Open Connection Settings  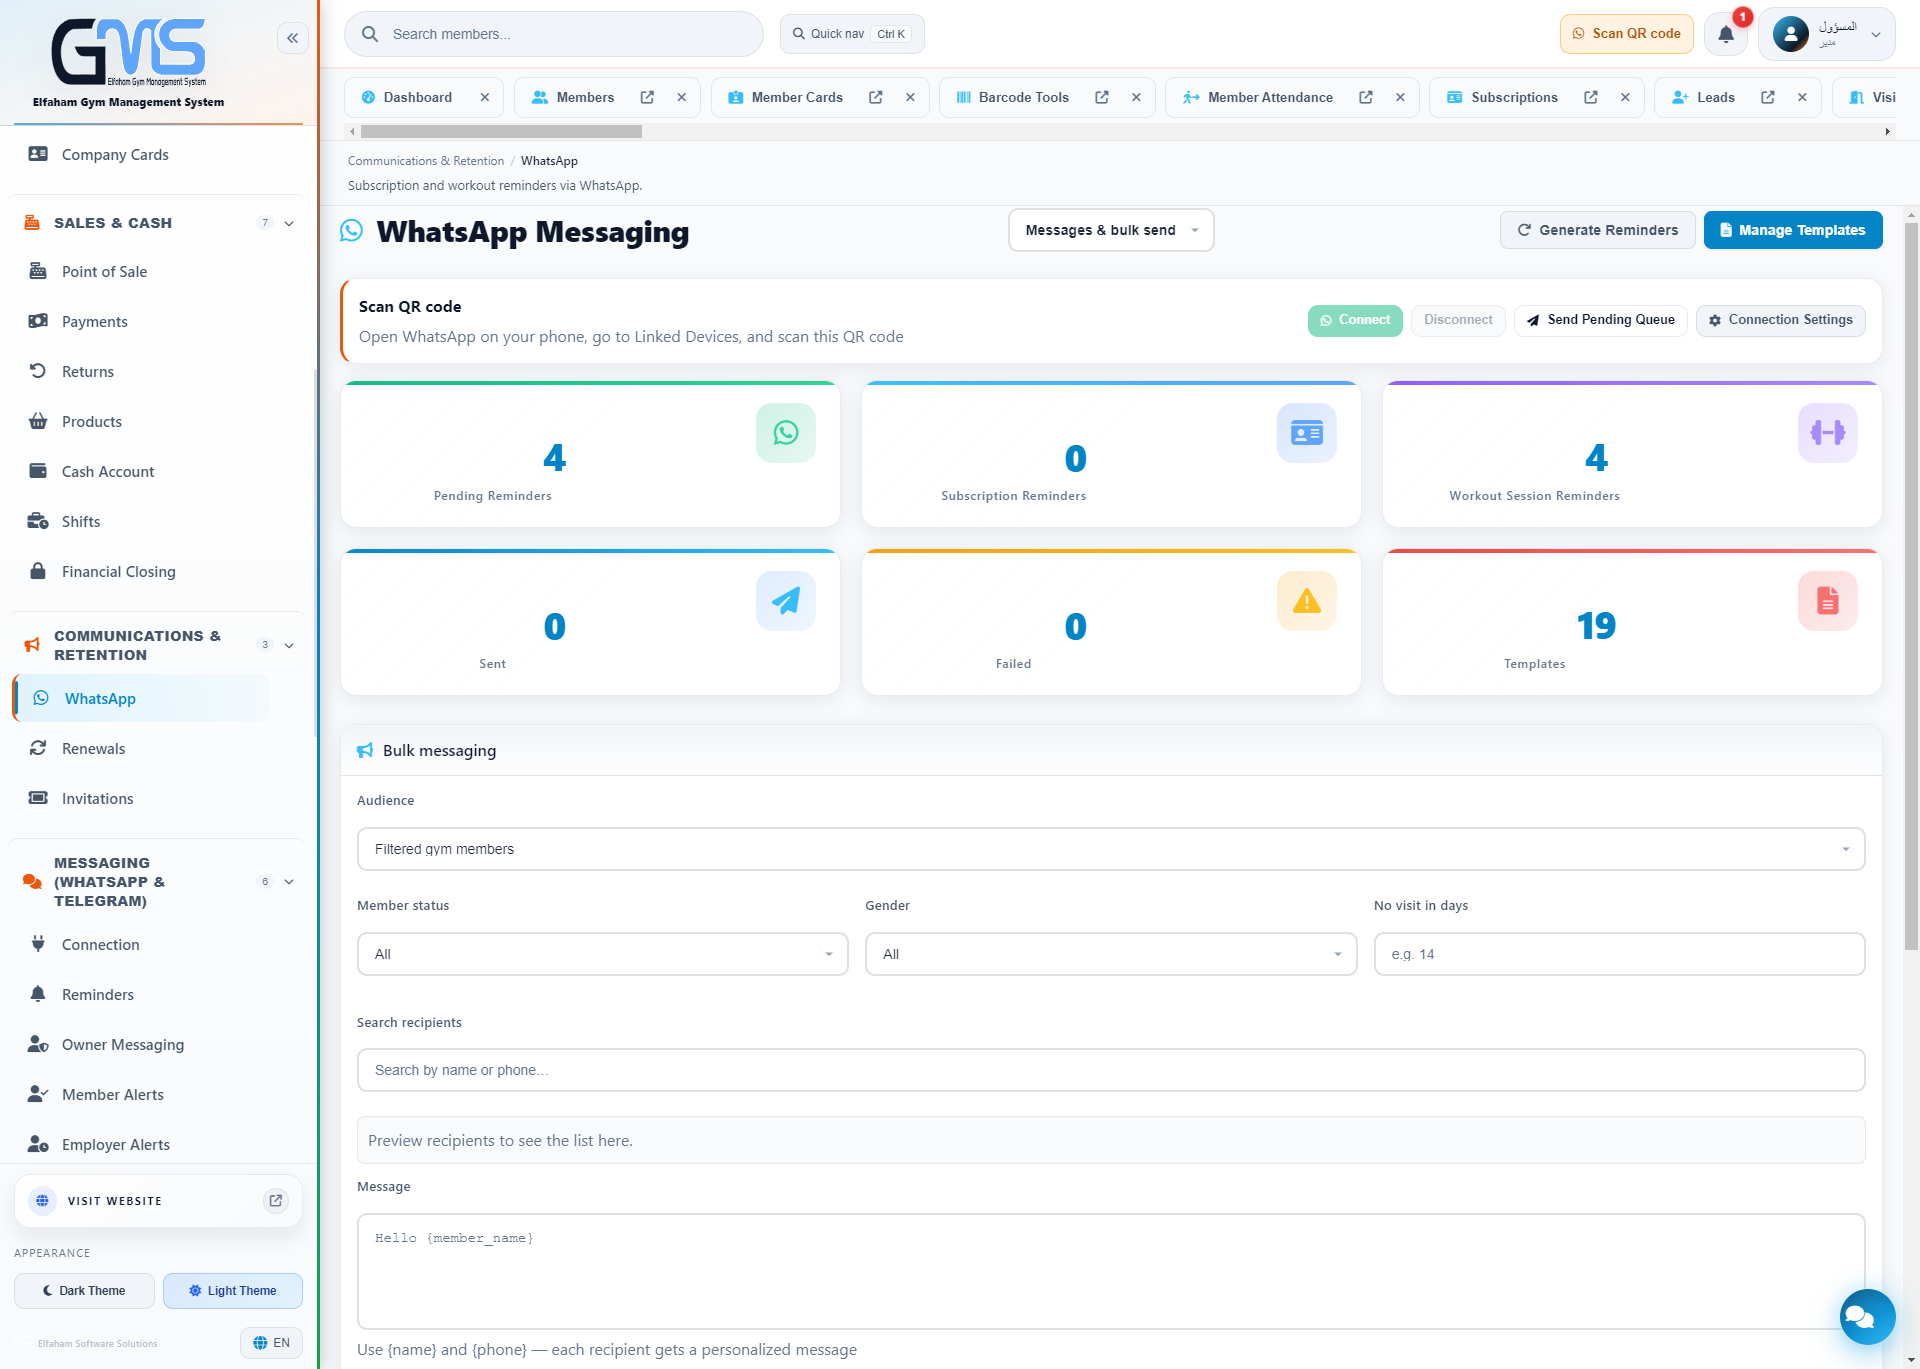[x=1780, y=320]
